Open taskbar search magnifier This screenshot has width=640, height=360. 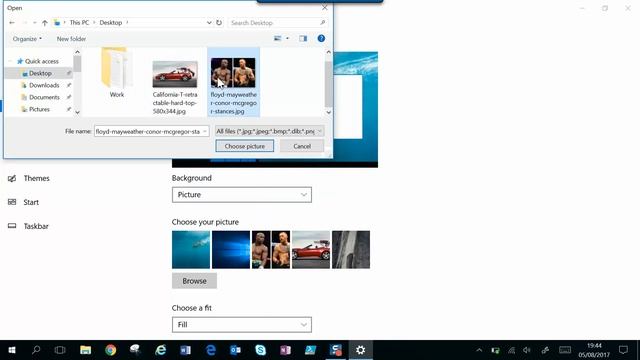click(36, 350)
